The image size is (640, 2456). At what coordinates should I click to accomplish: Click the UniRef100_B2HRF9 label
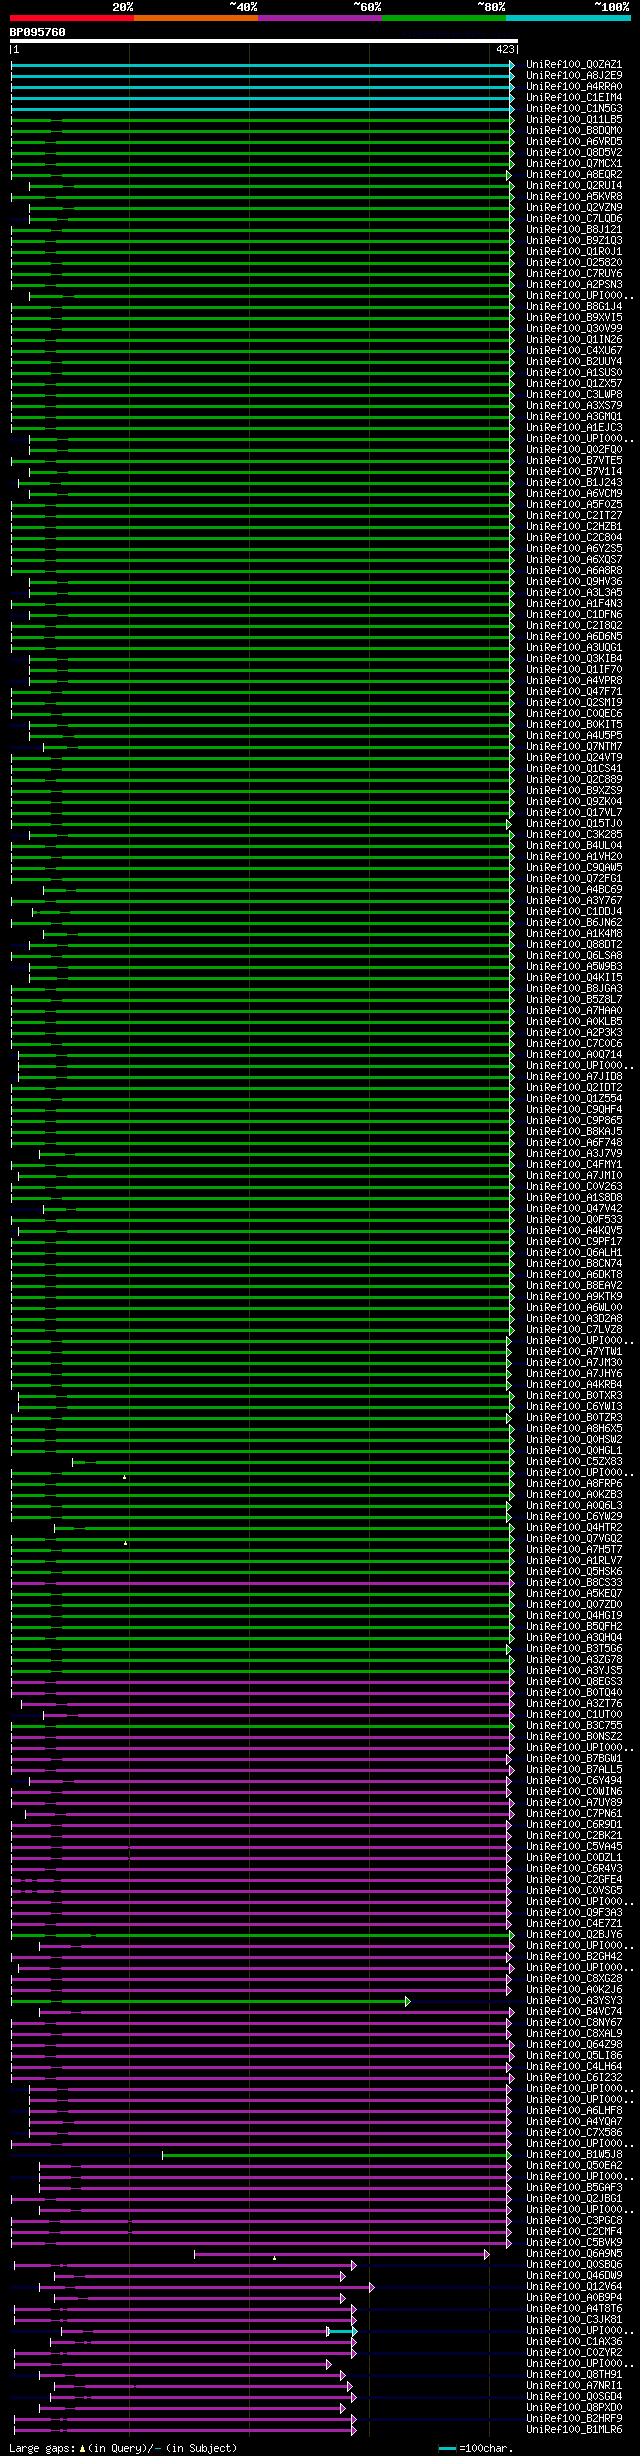574,2419
